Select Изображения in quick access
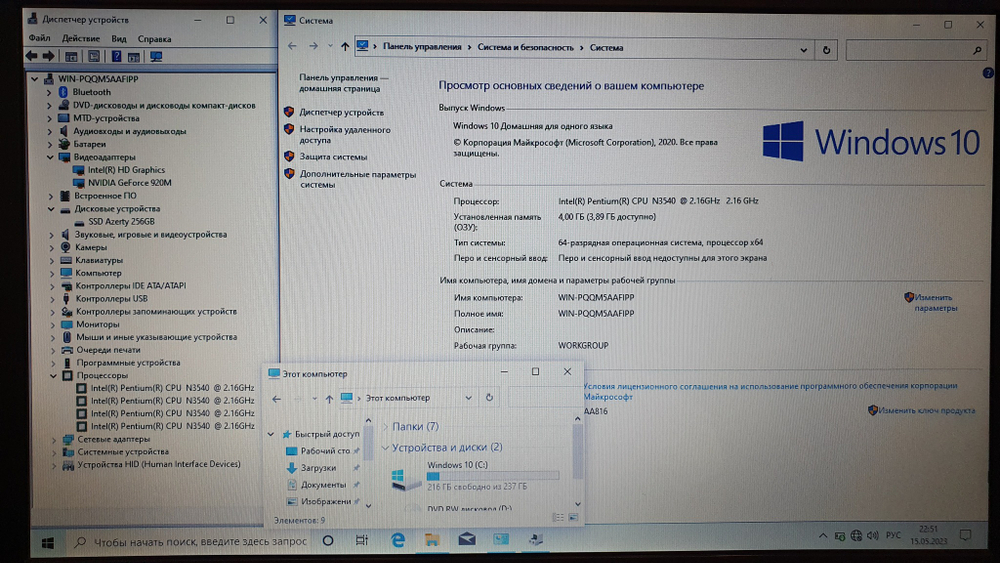The width and height of the screenshot is (1000, 563). tap(325, 501)
